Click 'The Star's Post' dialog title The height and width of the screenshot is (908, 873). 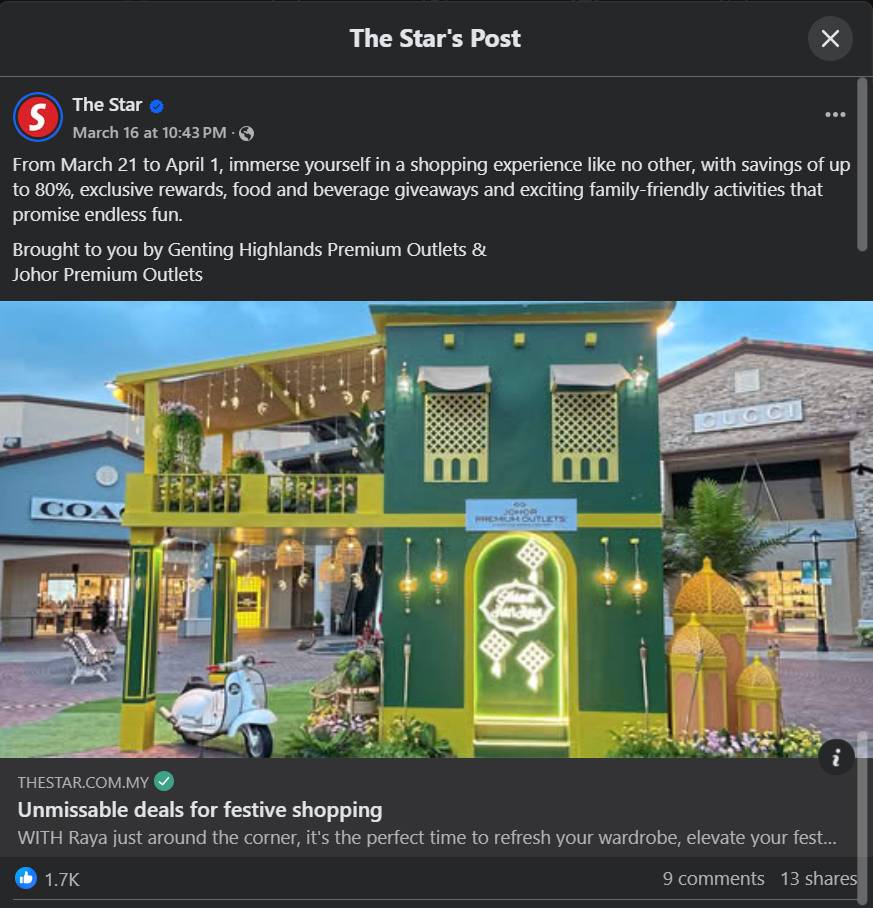pyautogui.click(x=435, y=38)
